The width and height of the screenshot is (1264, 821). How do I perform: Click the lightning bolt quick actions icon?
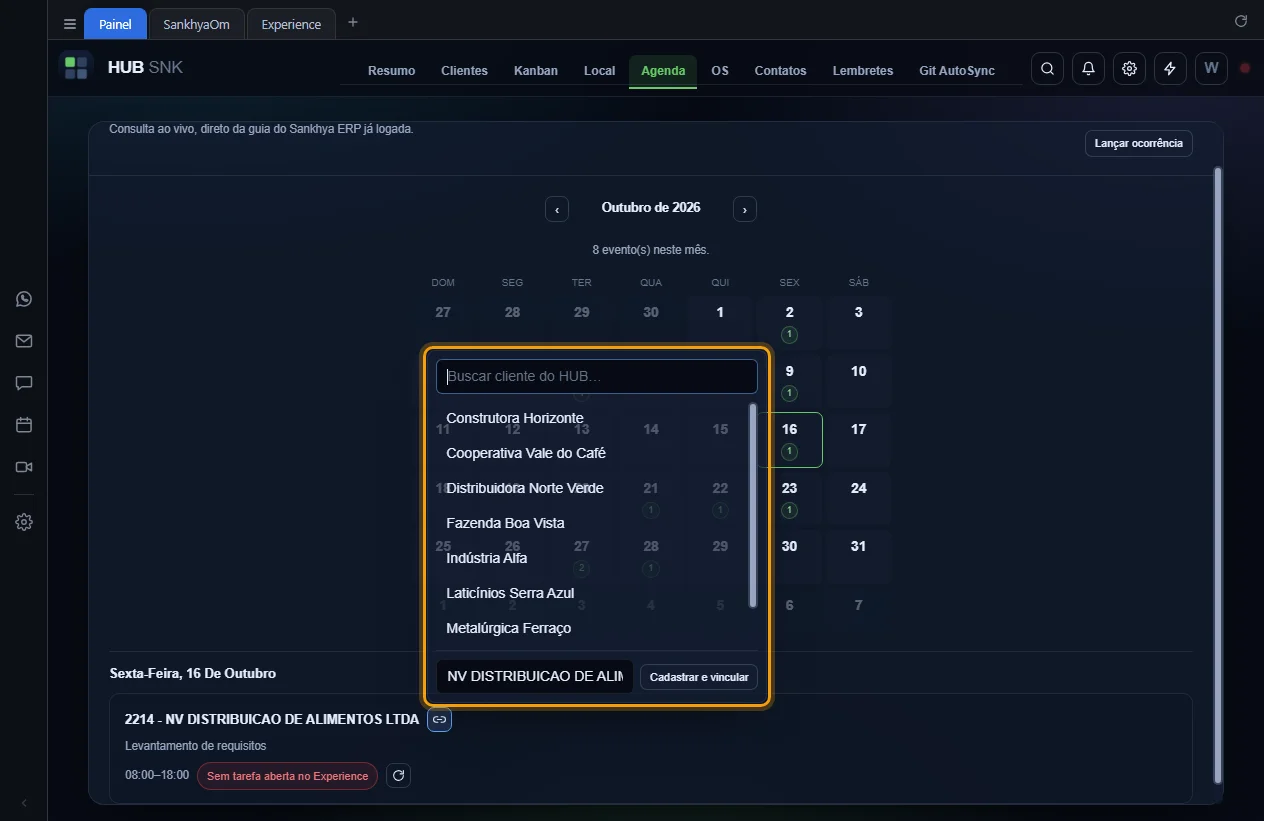click(x=1170, y=68)
